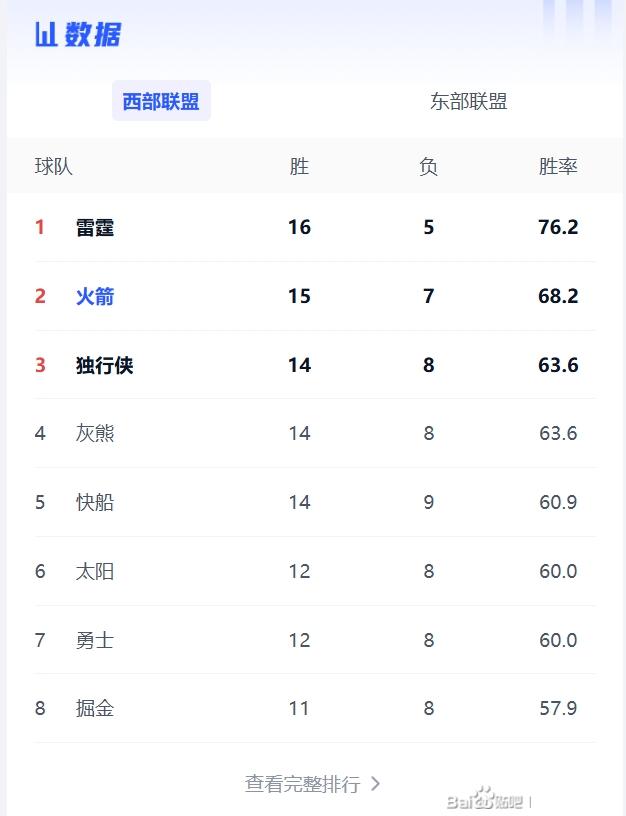Click the 胜 column header
This screenshot has height=816, width=626.
coord(299,167)
